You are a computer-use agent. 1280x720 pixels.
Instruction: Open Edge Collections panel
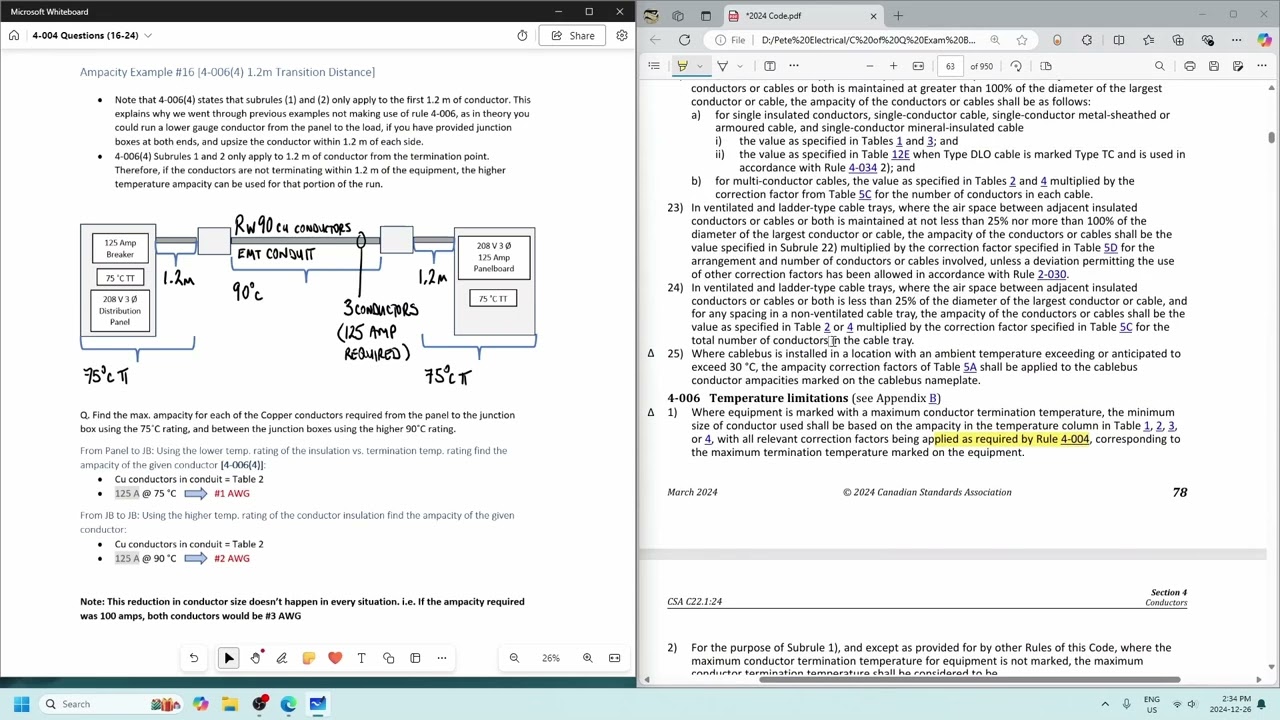pos(1178,40)
